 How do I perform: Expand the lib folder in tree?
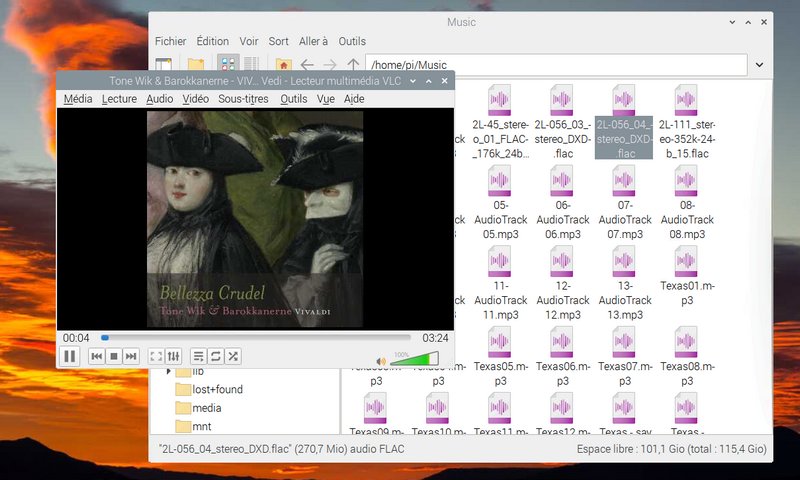click(x=168, y=371)
